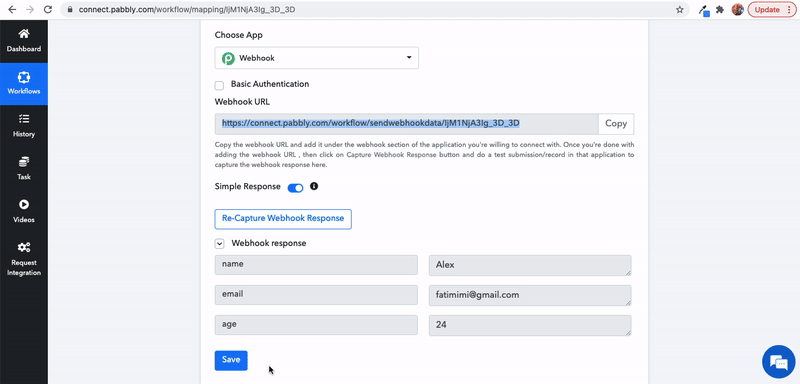This screenshot has width=800, height=384.
Task: Click the browser back arrow
Action: [x=12, y=9]
